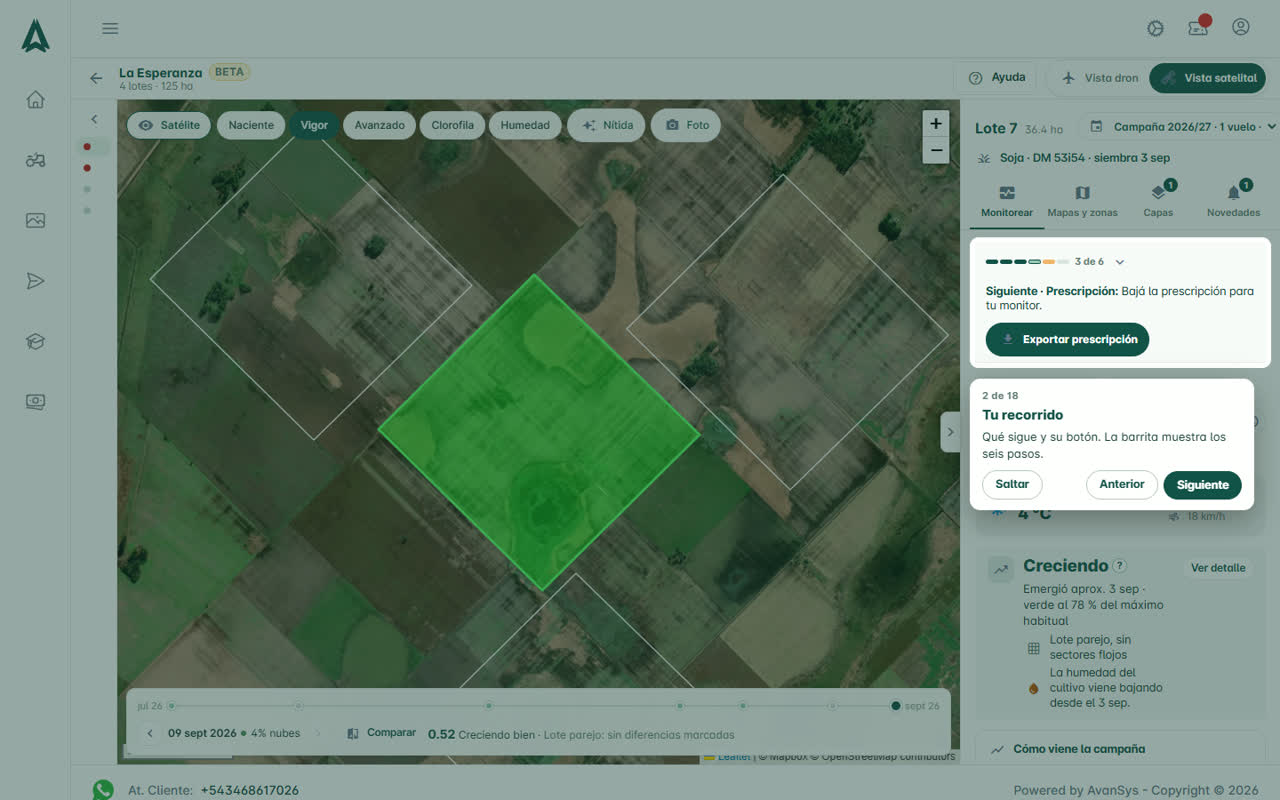Select the highlighted green lot on map
The image size is (1280, 800).
tap(539, 432)
